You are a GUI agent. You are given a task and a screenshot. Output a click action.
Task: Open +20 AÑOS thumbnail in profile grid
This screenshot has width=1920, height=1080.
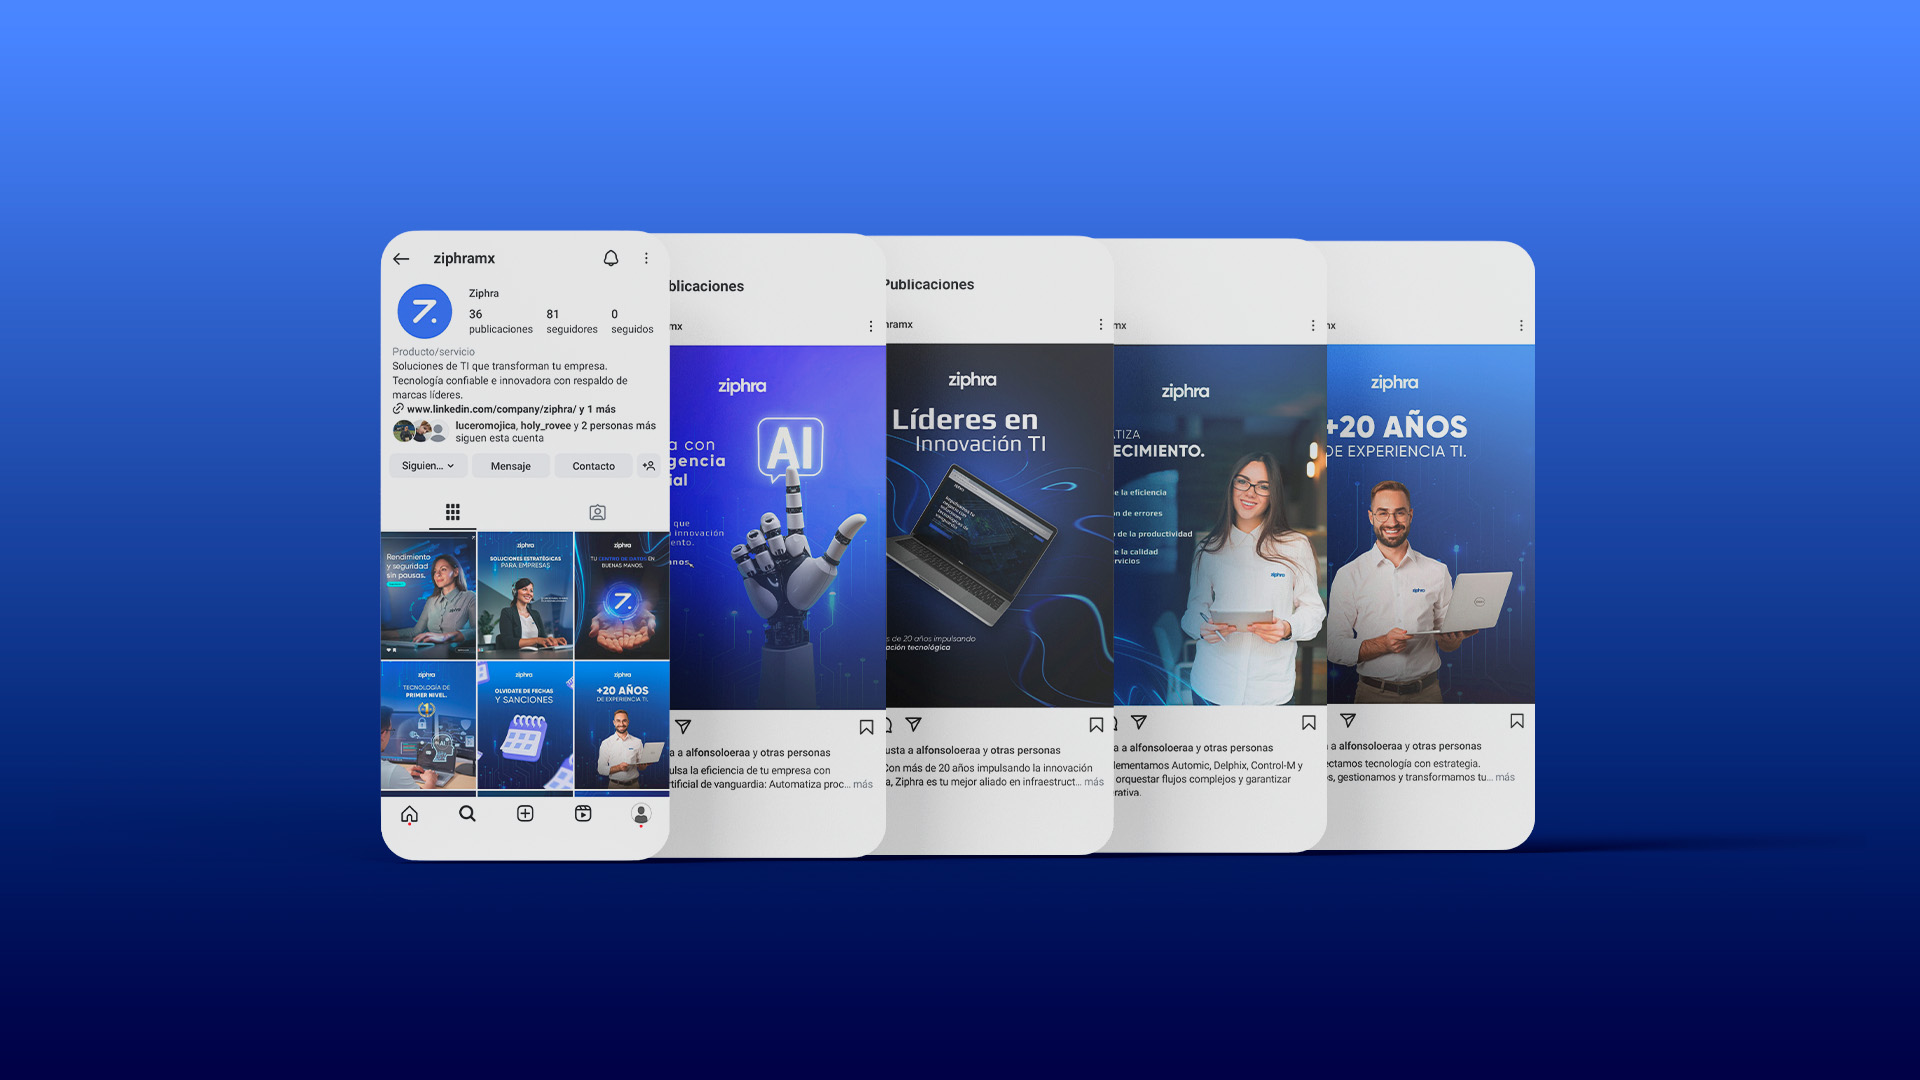pyautogui.click(x=622, y=725)
